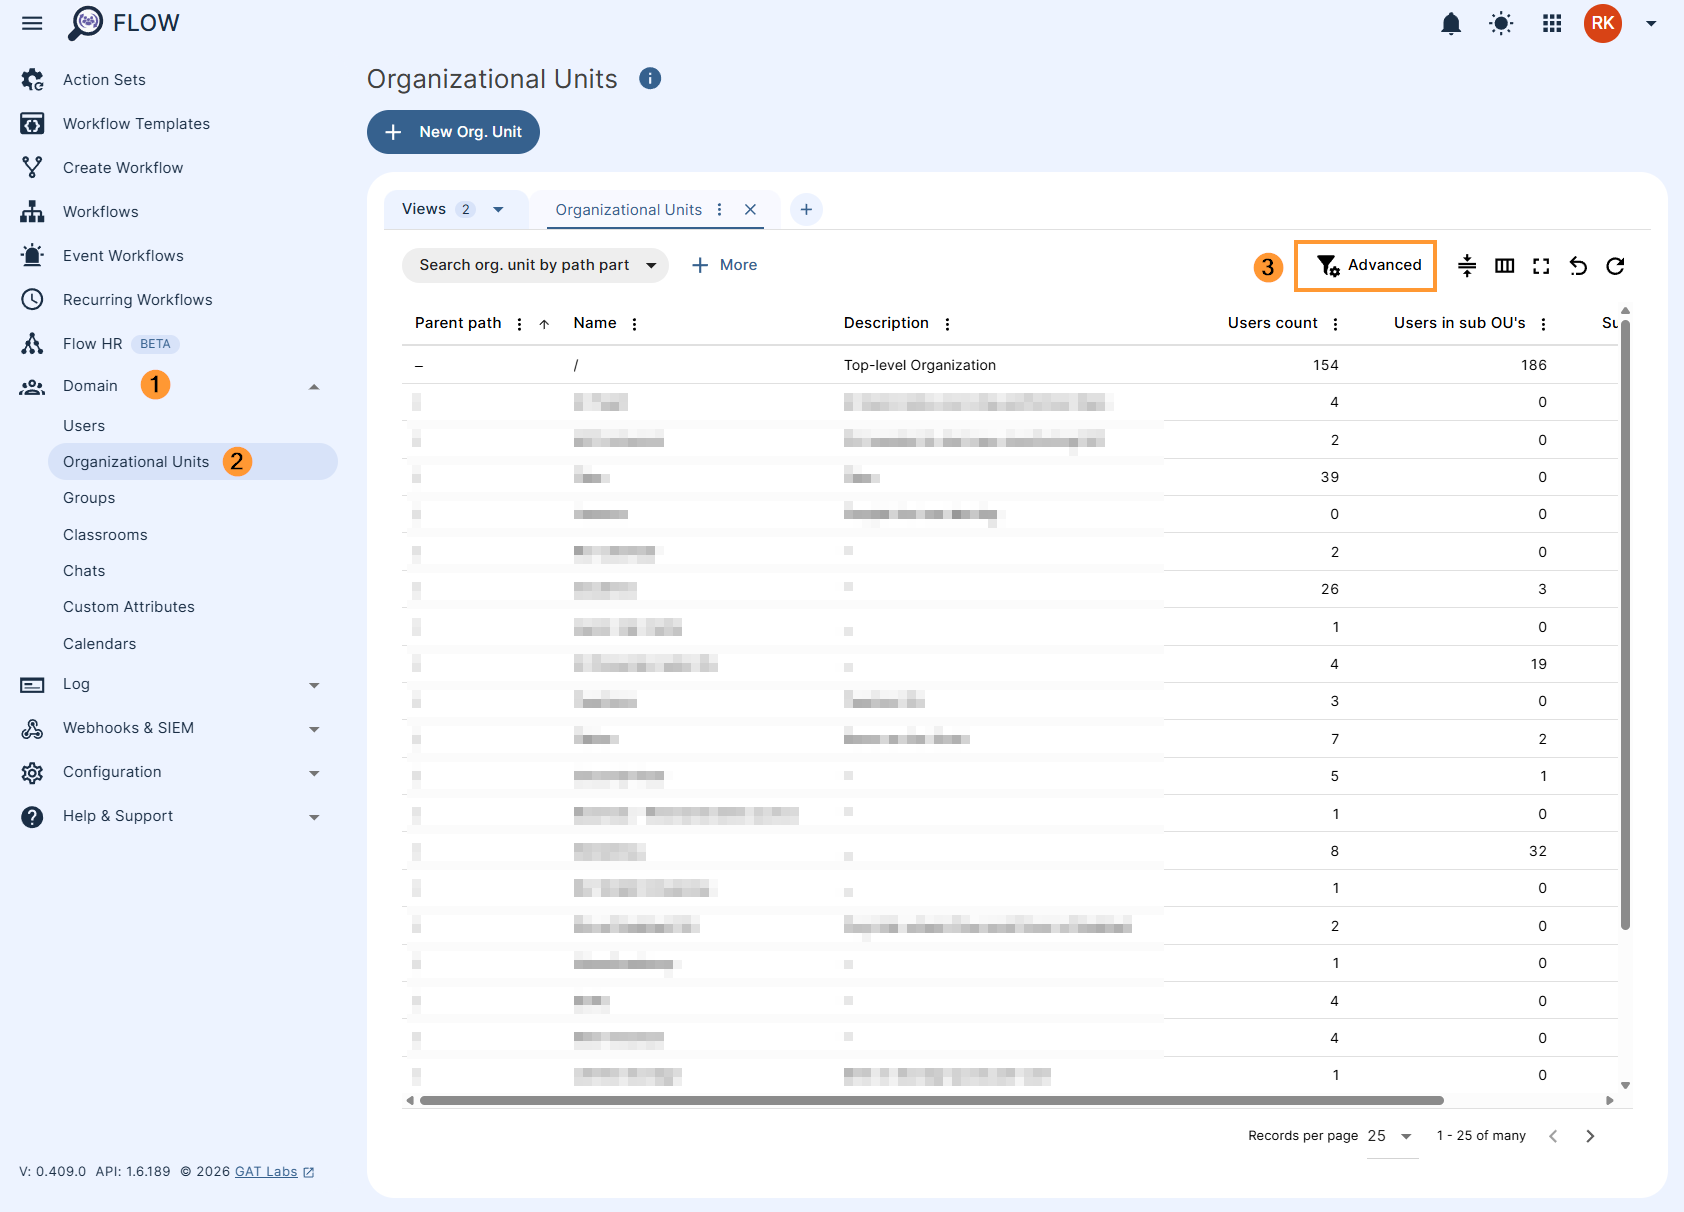Click the New Org. Unit button
This screenshot has width=1684, height=1212.
(x=453, y=131)
